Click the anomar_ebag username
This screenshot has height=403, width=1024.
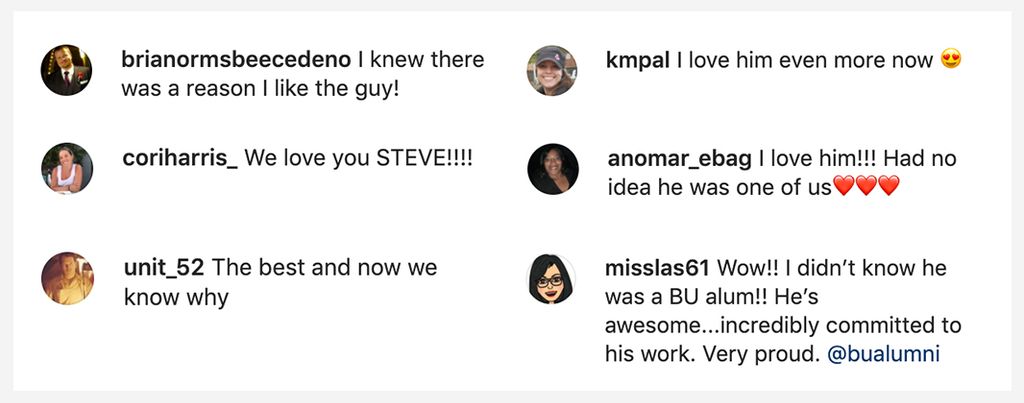679,158
